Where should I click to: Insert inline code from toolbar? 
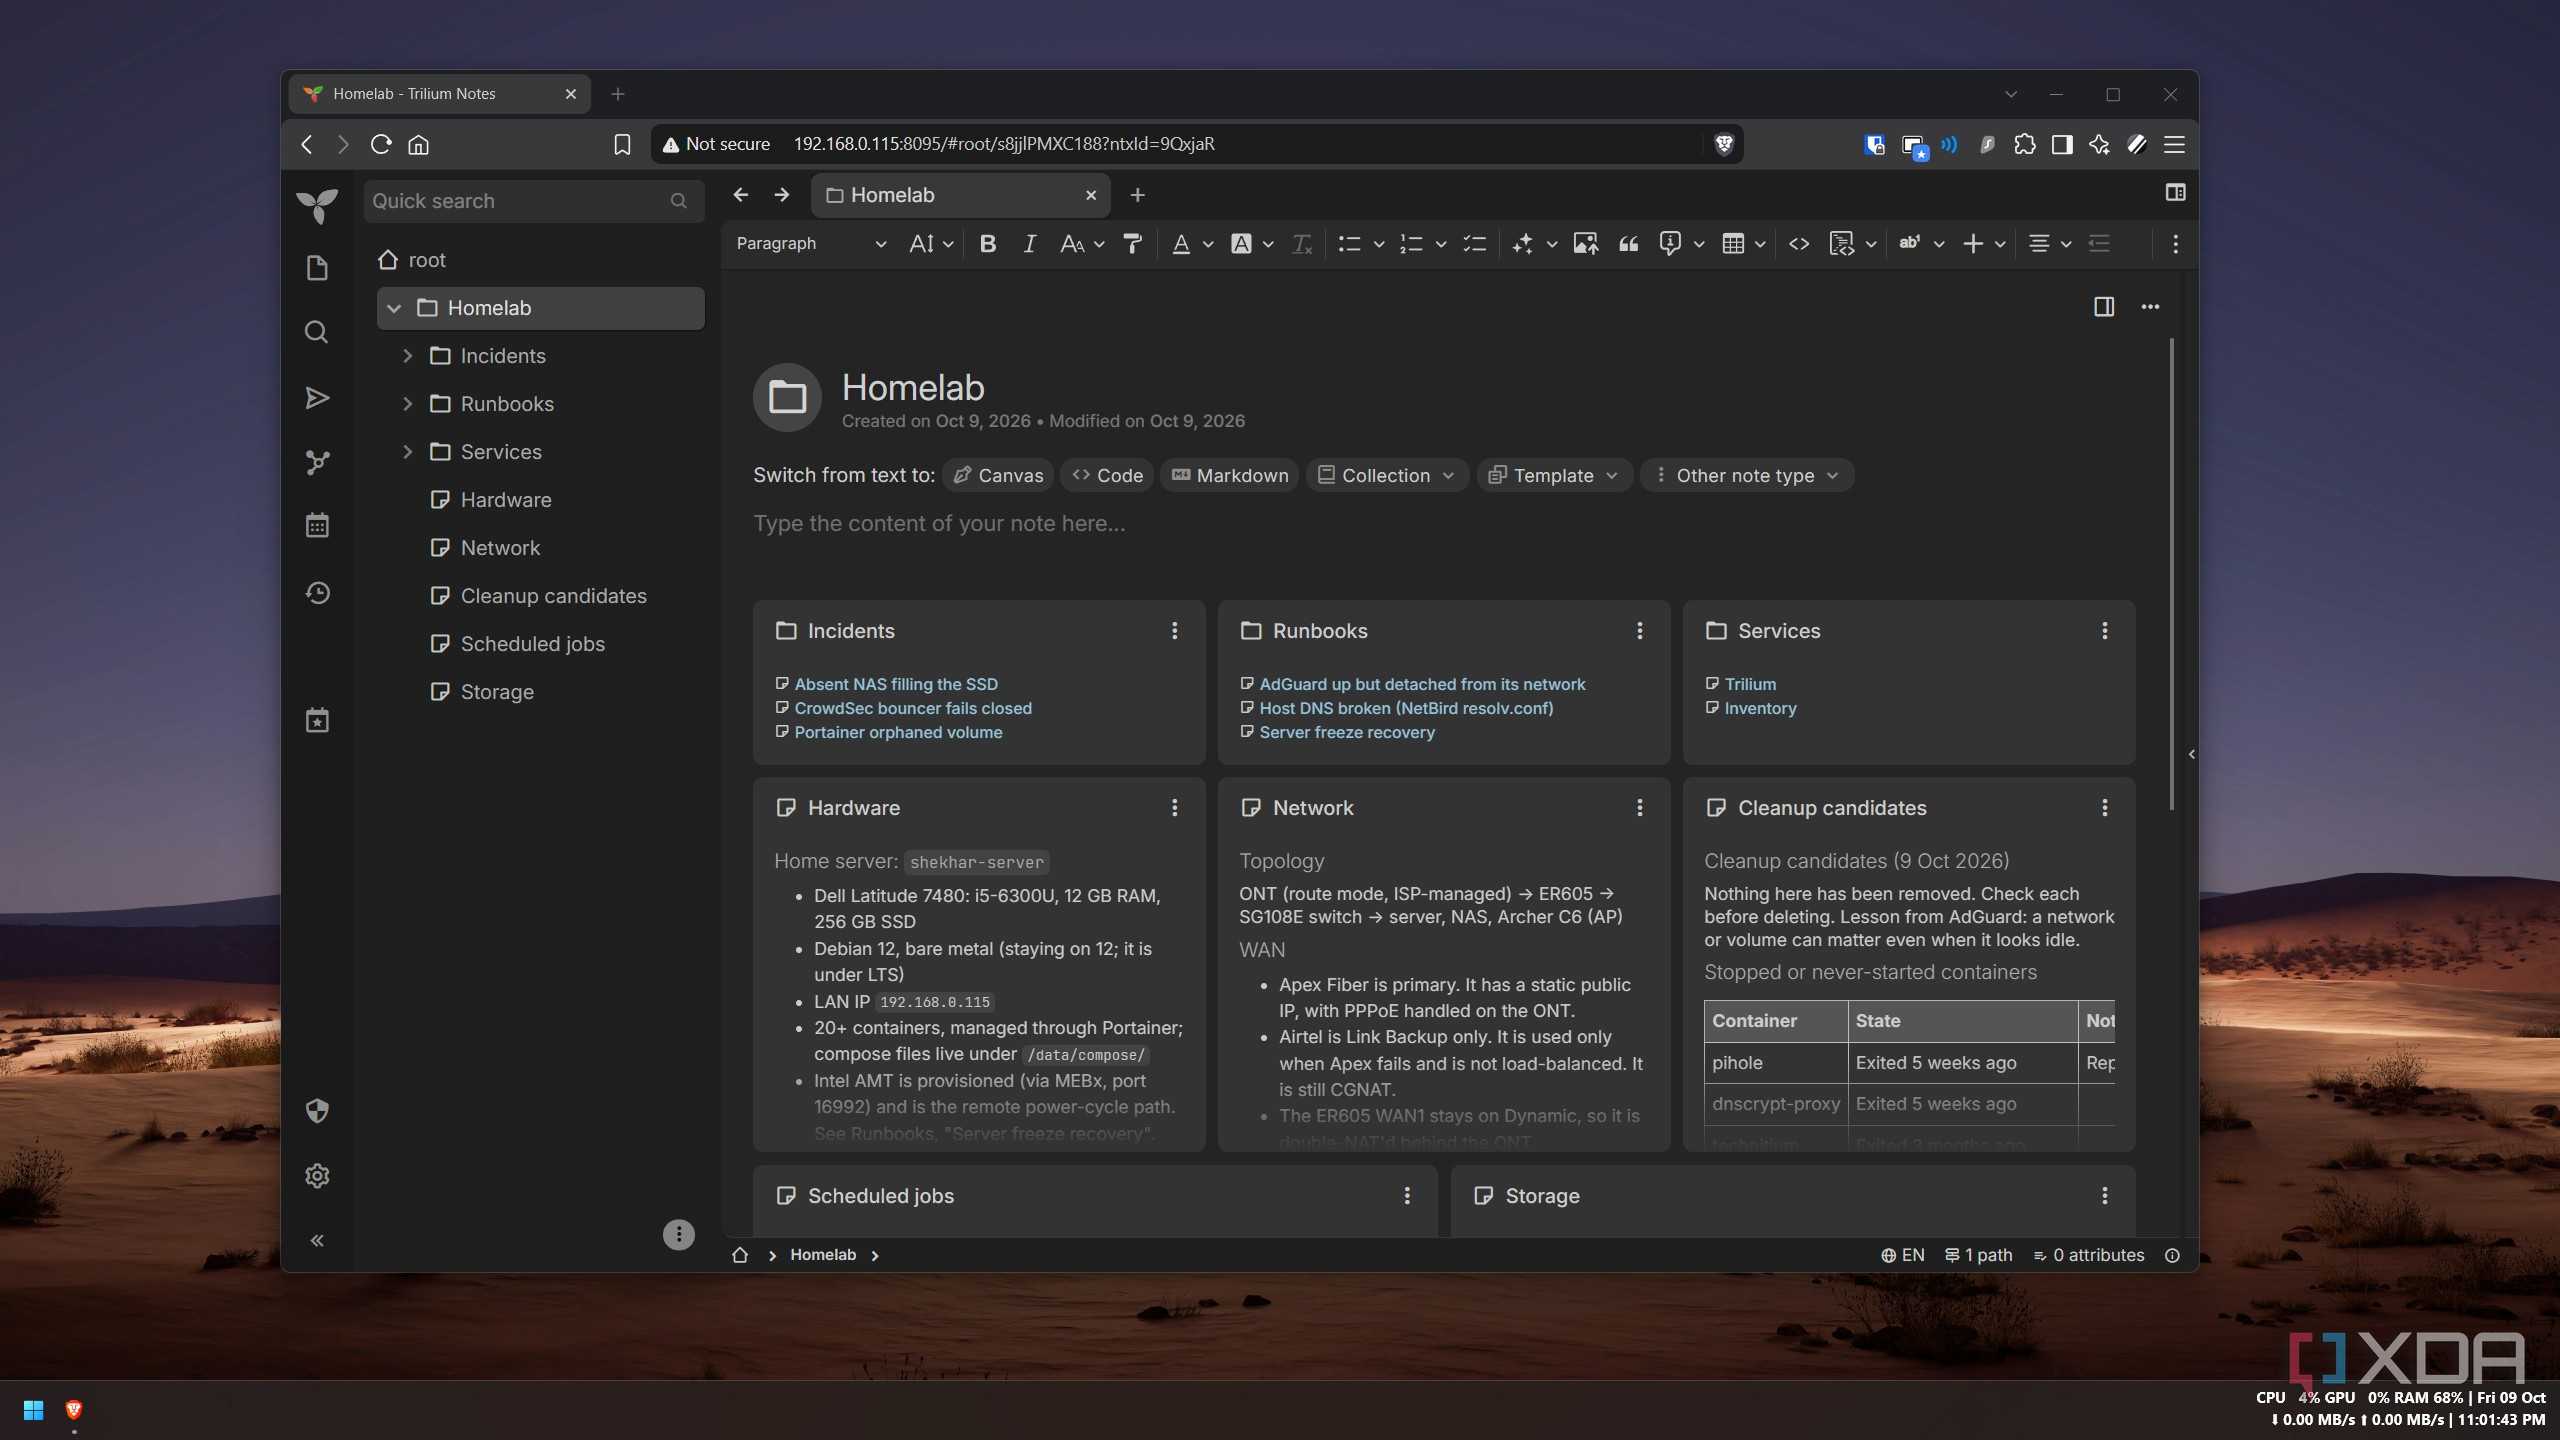pos(1799,243)
